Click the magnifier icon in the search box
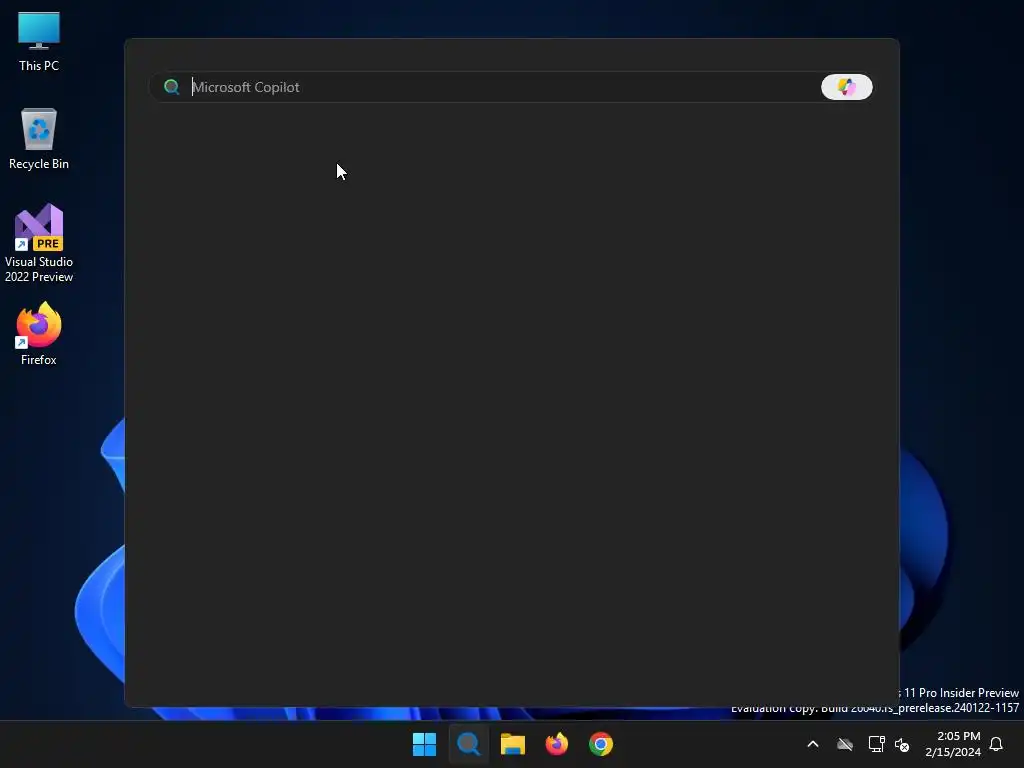Image resolution: width=1024 pixels, height=768 pixels. pyautogui.click(x=172, y=87)
